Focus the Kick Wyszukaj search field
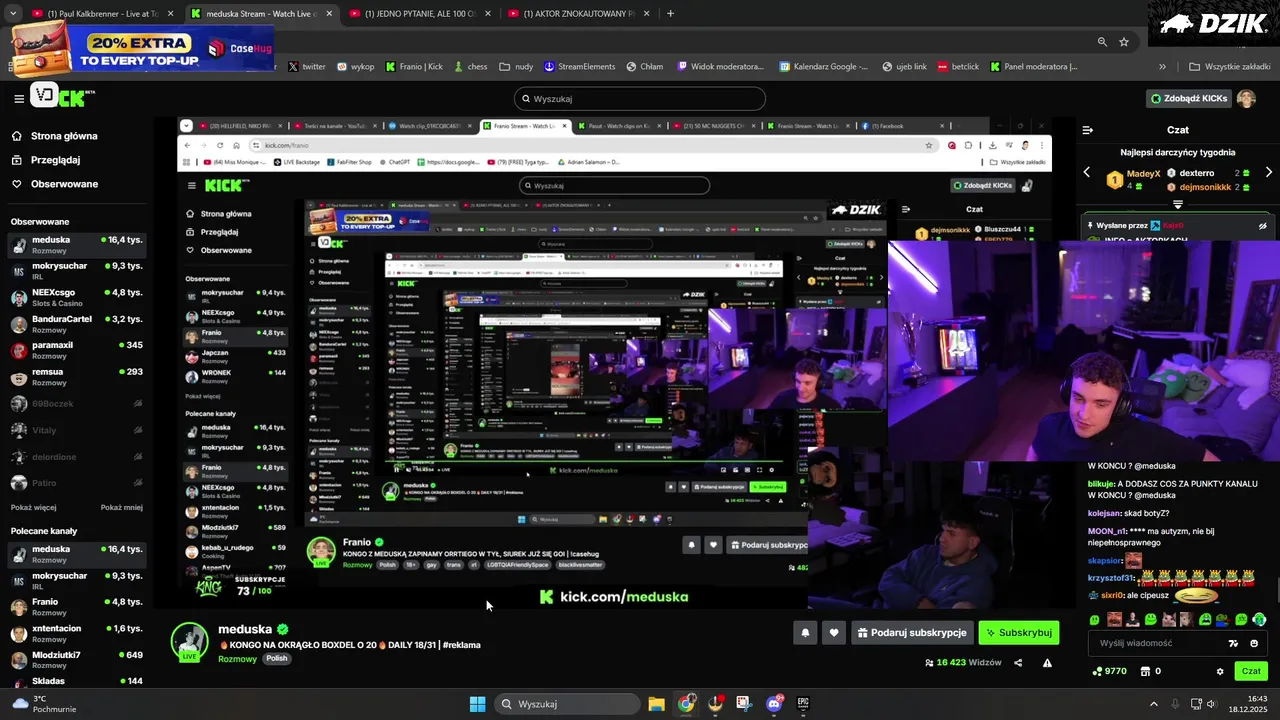This screenshot has width=1280, height=720. (640, 99)
